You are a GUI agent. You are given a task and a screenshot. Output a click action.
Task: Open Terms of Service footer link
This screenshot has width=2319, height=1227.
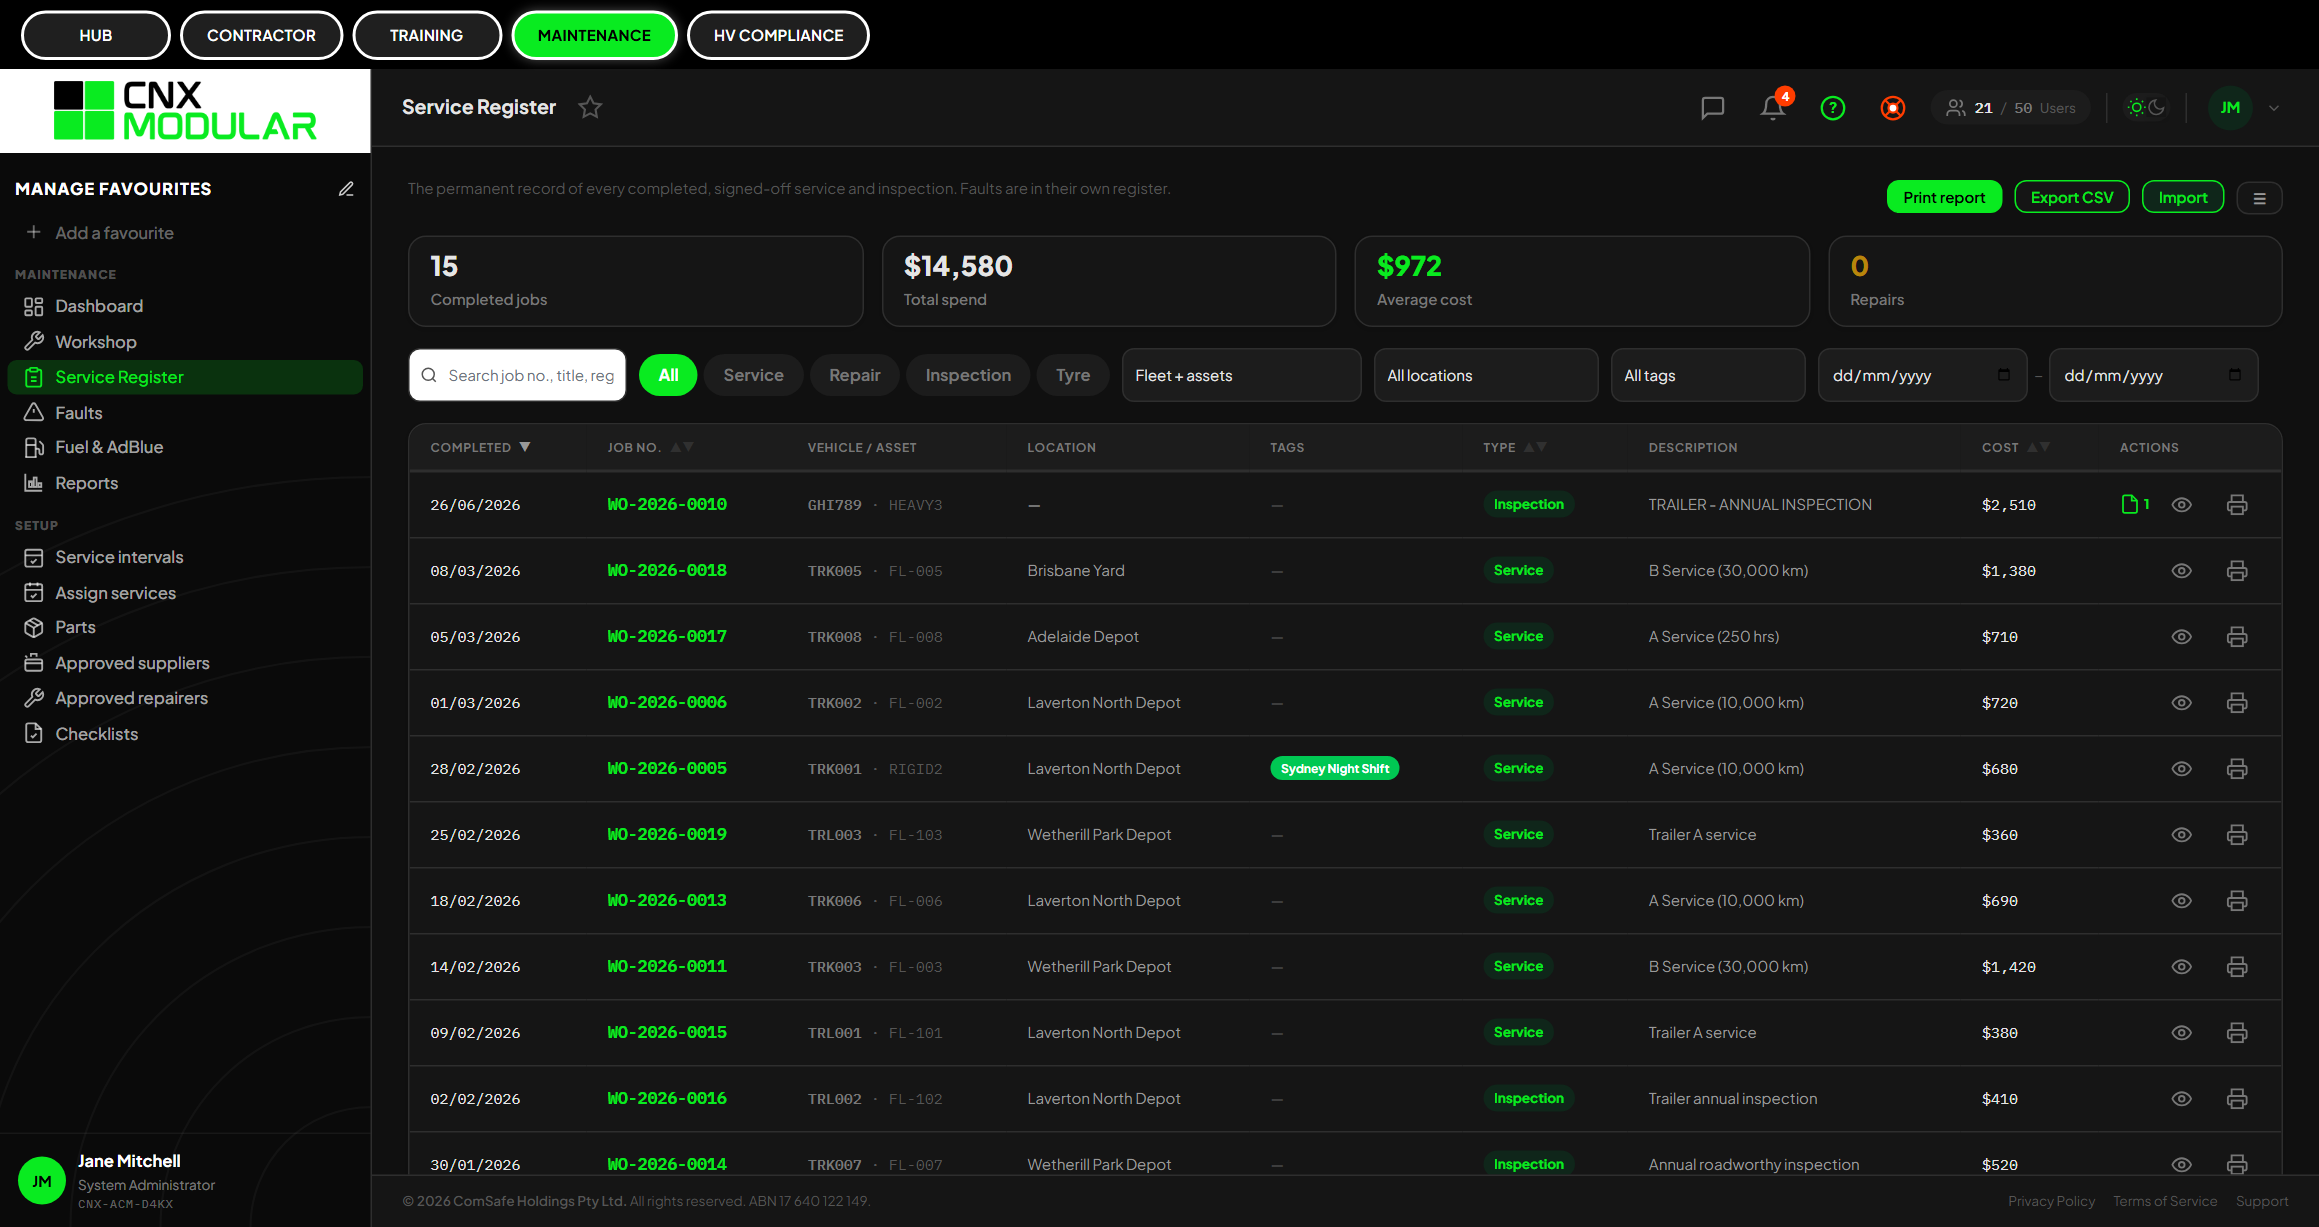2164,1201
